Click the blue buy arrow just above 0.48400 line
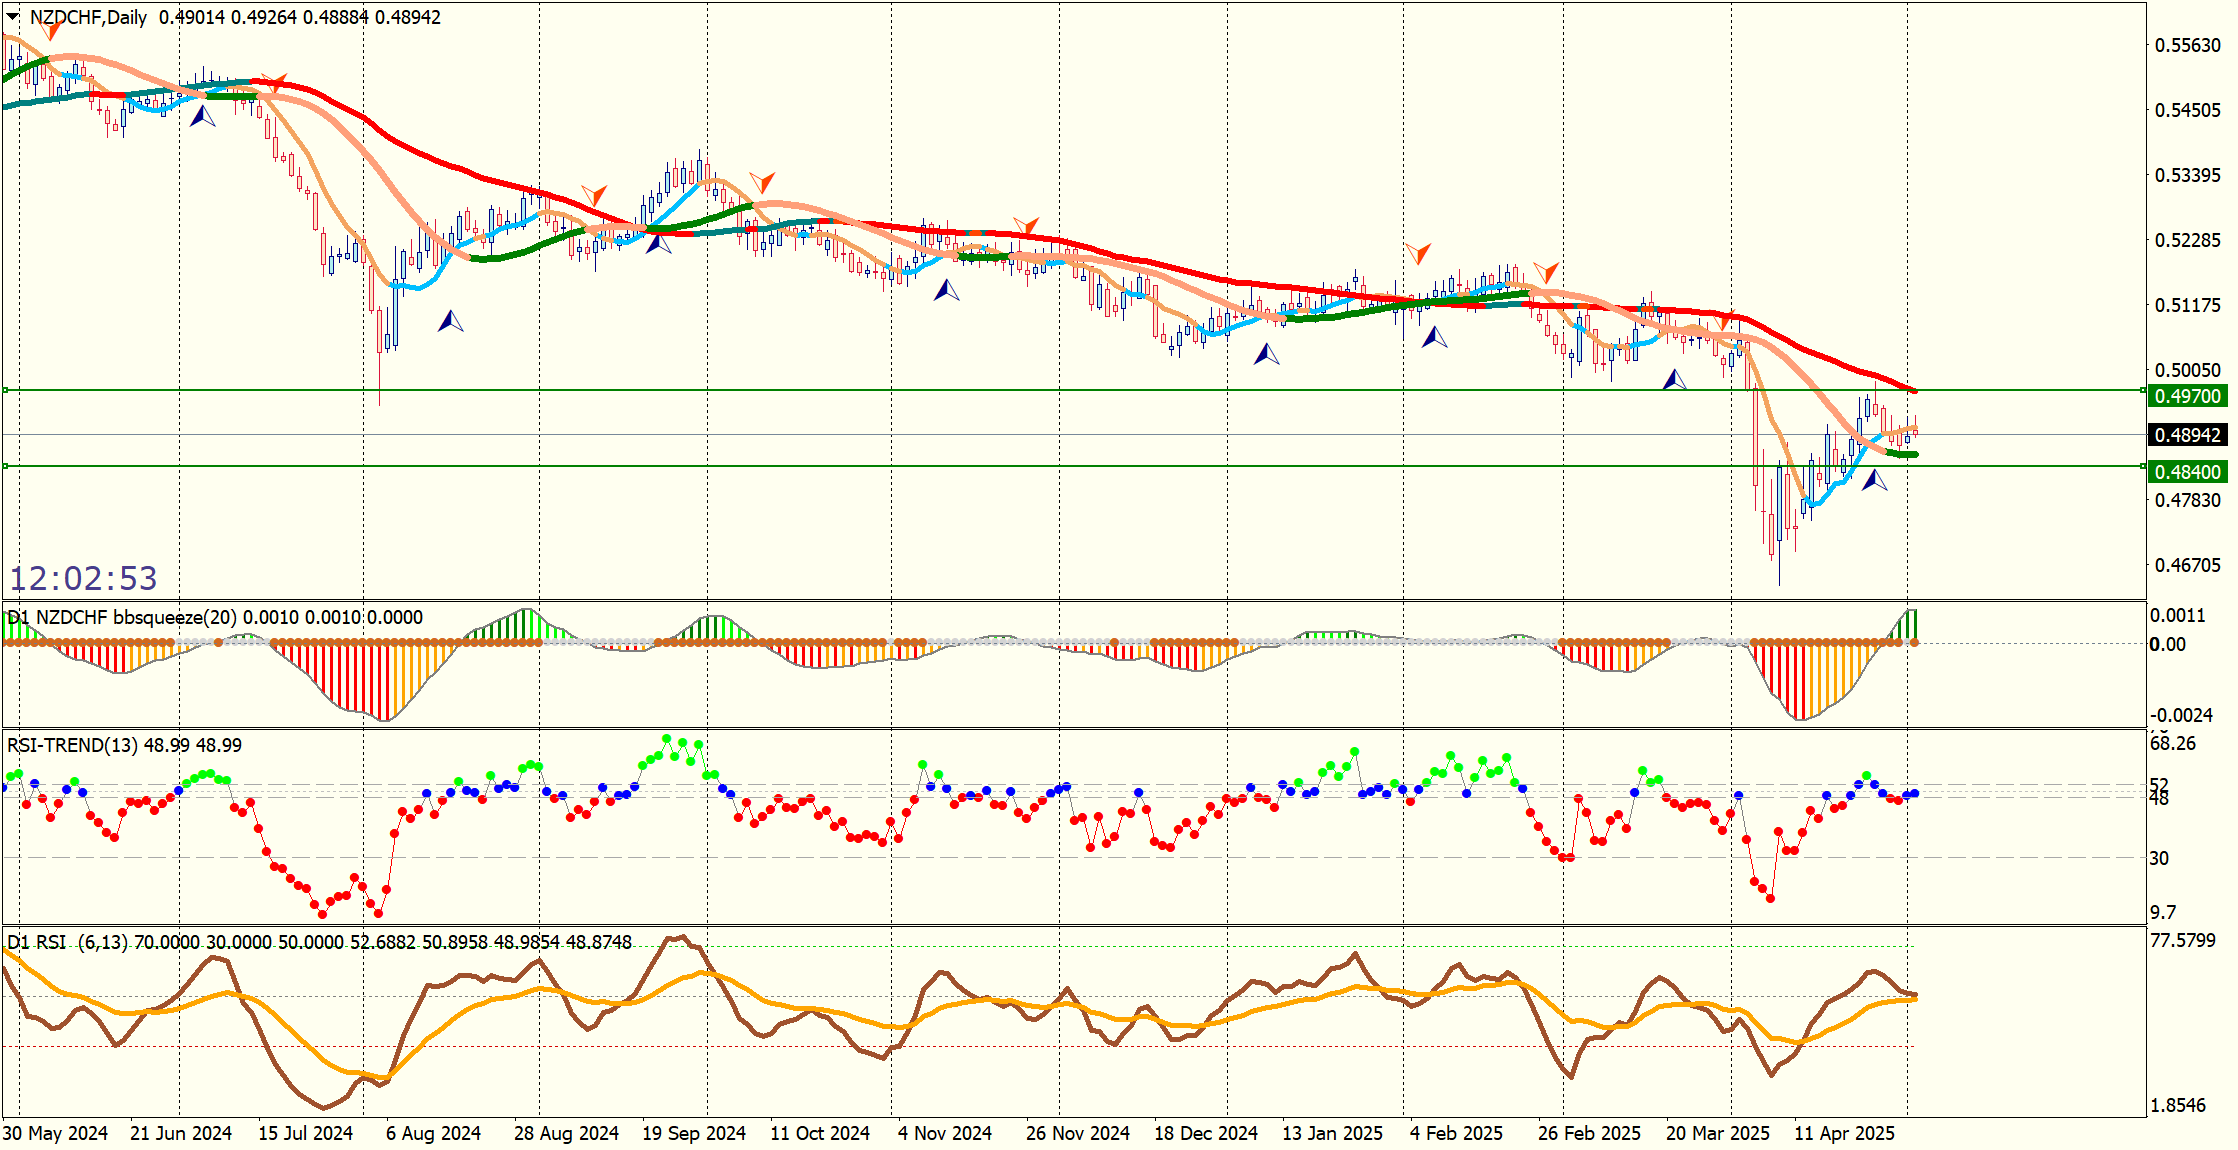Viewport: 2238px width, 1150px height. [1874, 480]
